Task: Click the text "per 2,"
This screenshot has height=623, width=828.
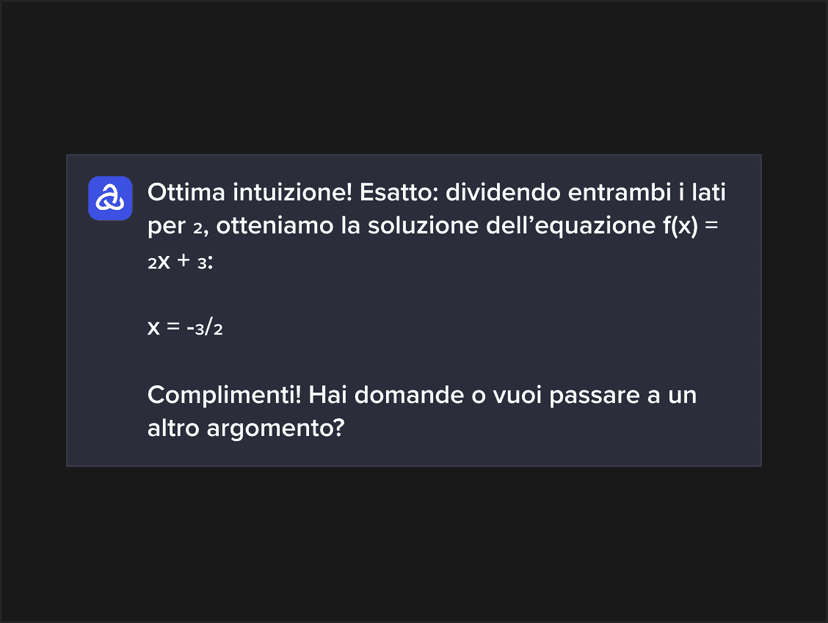Action: coord(178,226)
